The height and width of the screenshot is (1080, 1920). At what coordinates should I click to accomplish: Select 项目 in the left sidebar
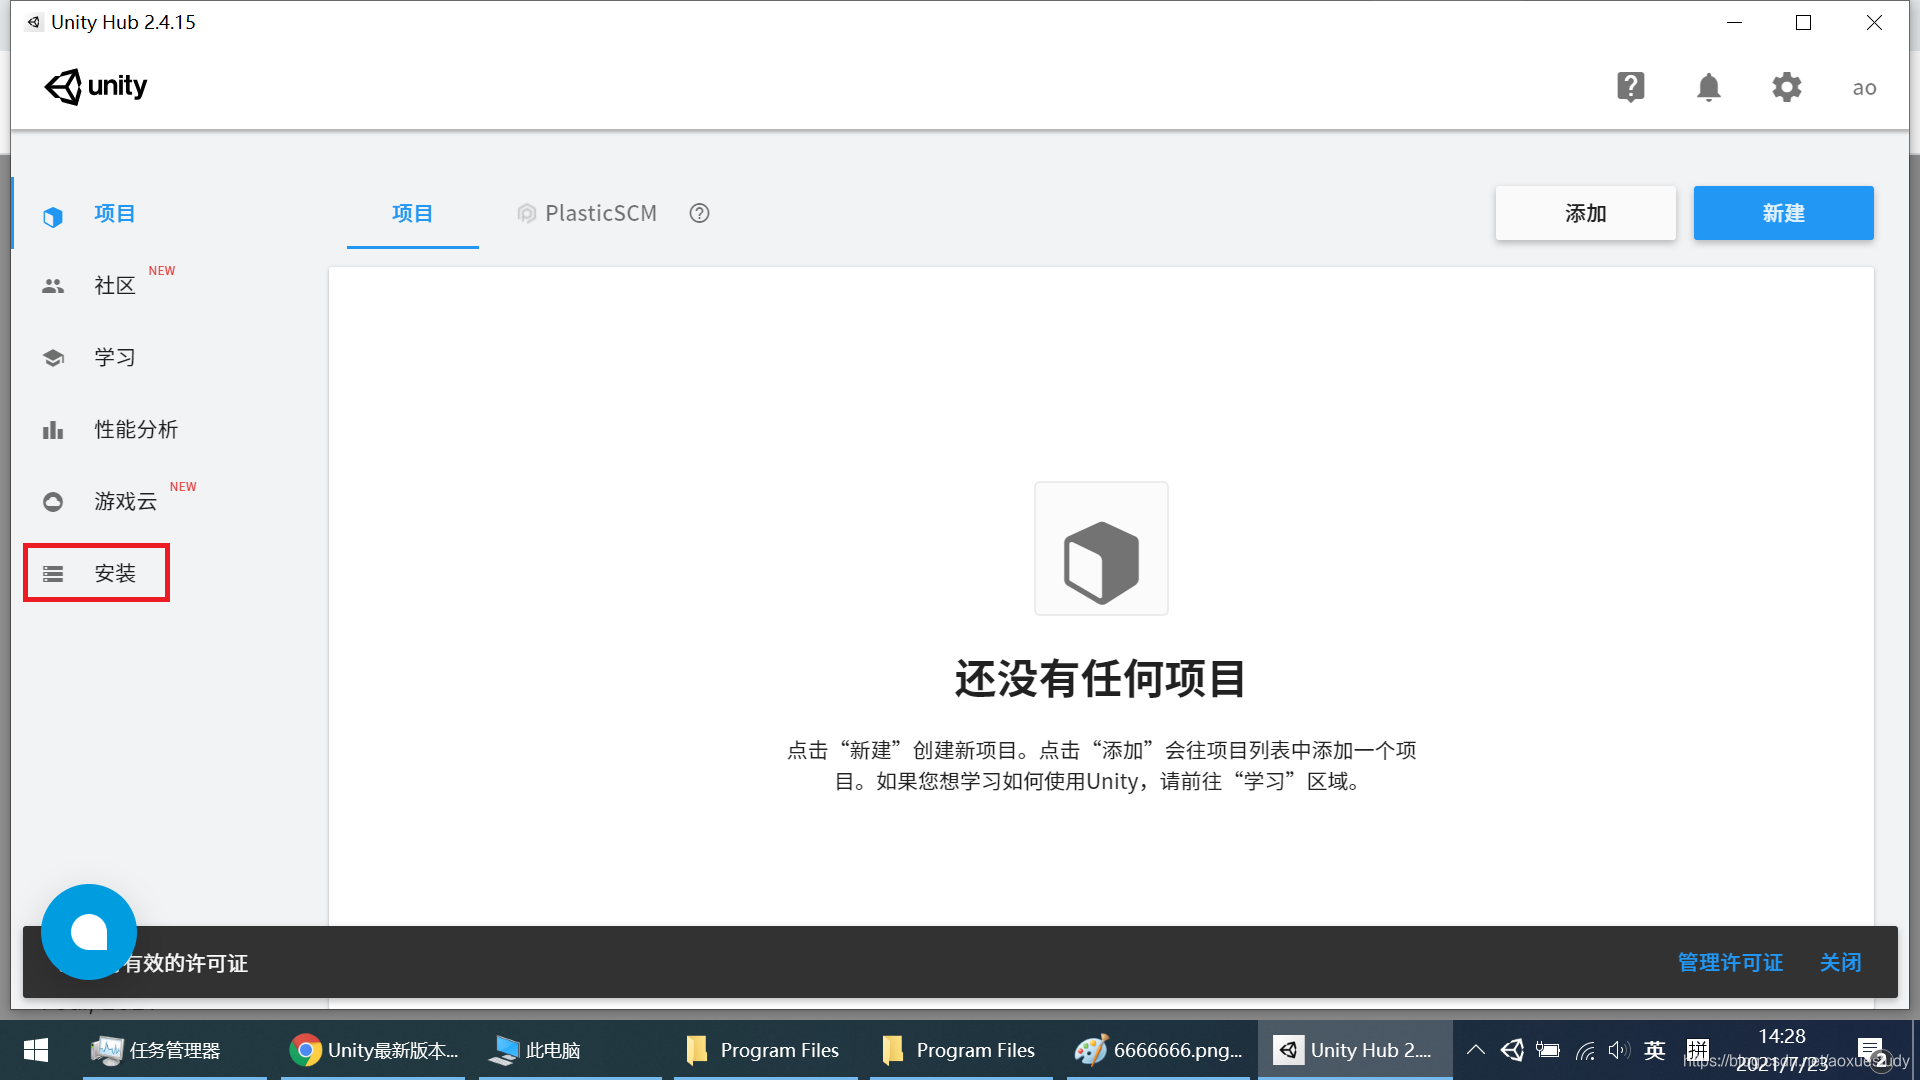[114, 213]
